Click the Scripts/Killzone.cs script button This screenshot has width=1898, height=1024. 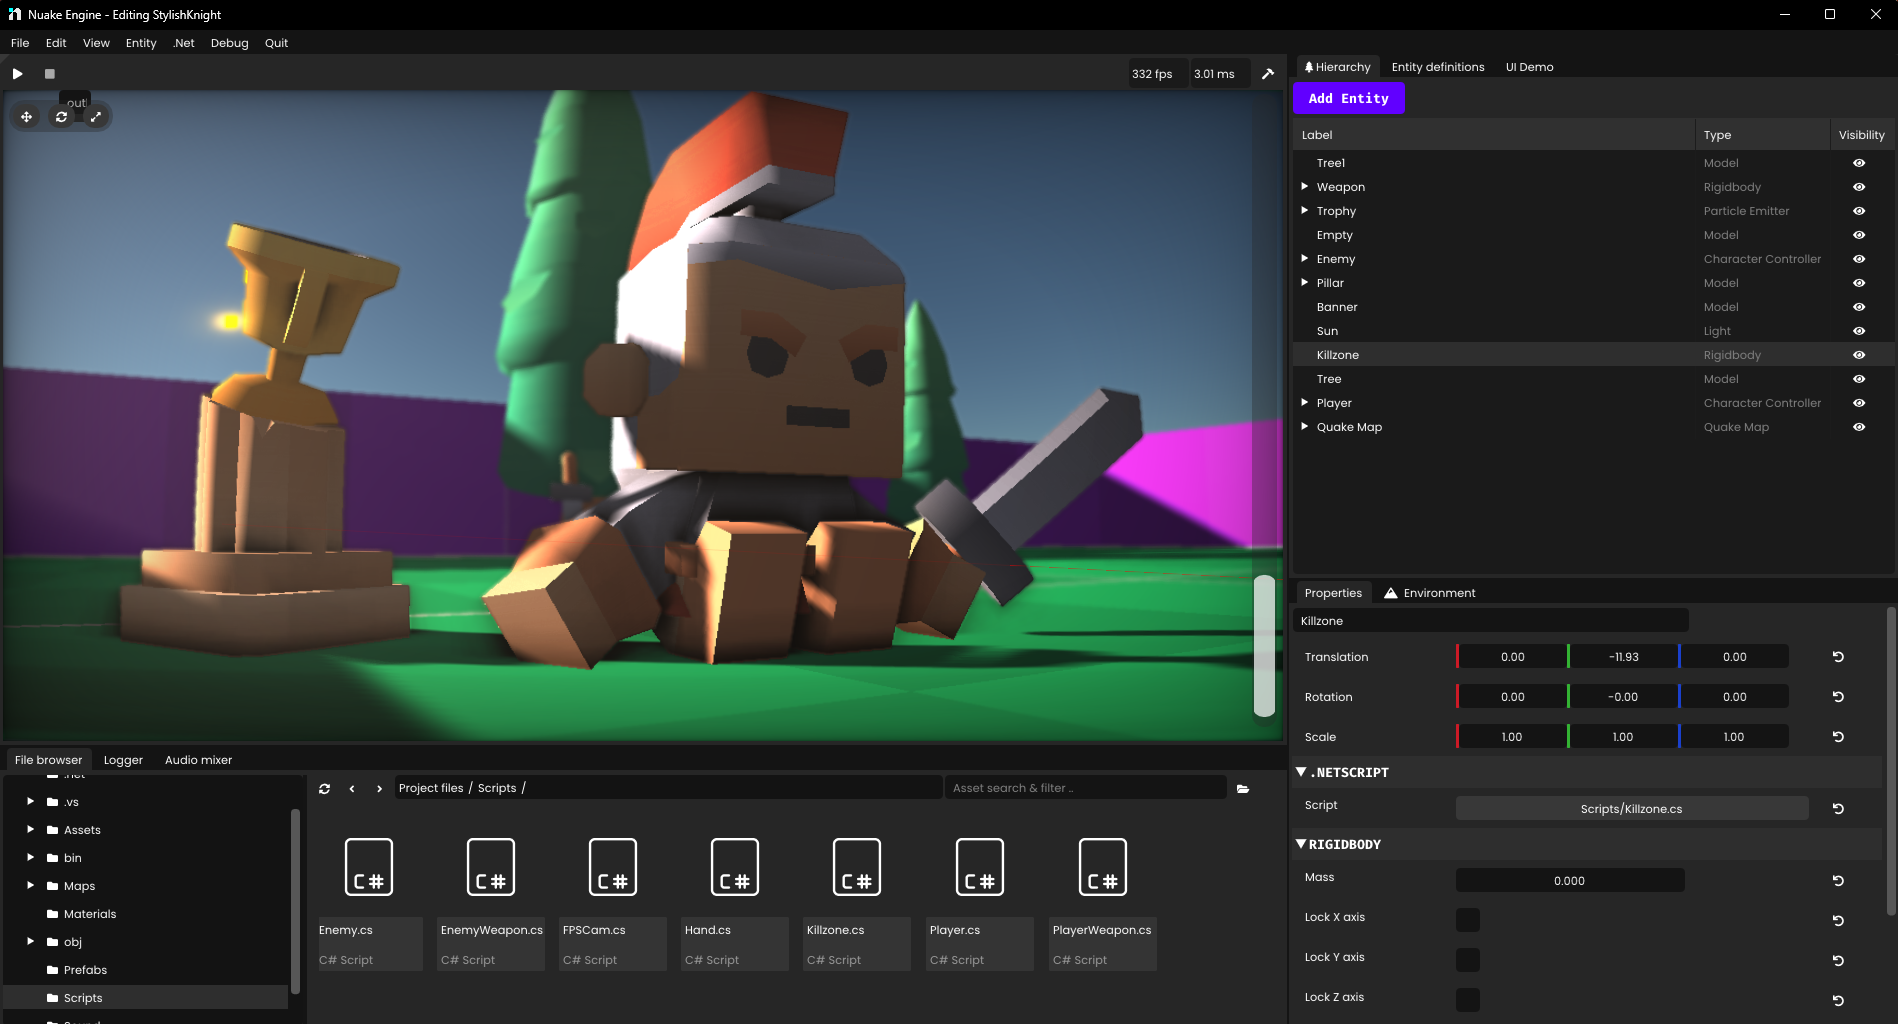click(1632, 809)
